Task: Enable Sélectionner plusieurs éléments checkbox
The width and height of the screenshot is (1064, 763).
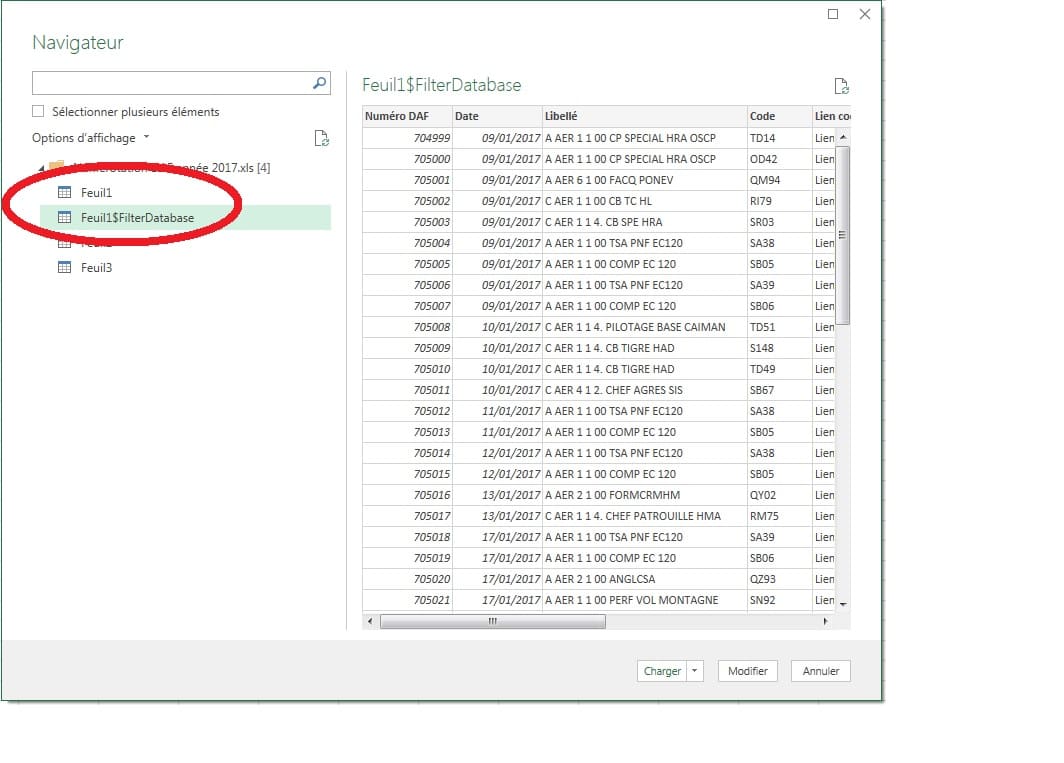Action: [39, 112]
